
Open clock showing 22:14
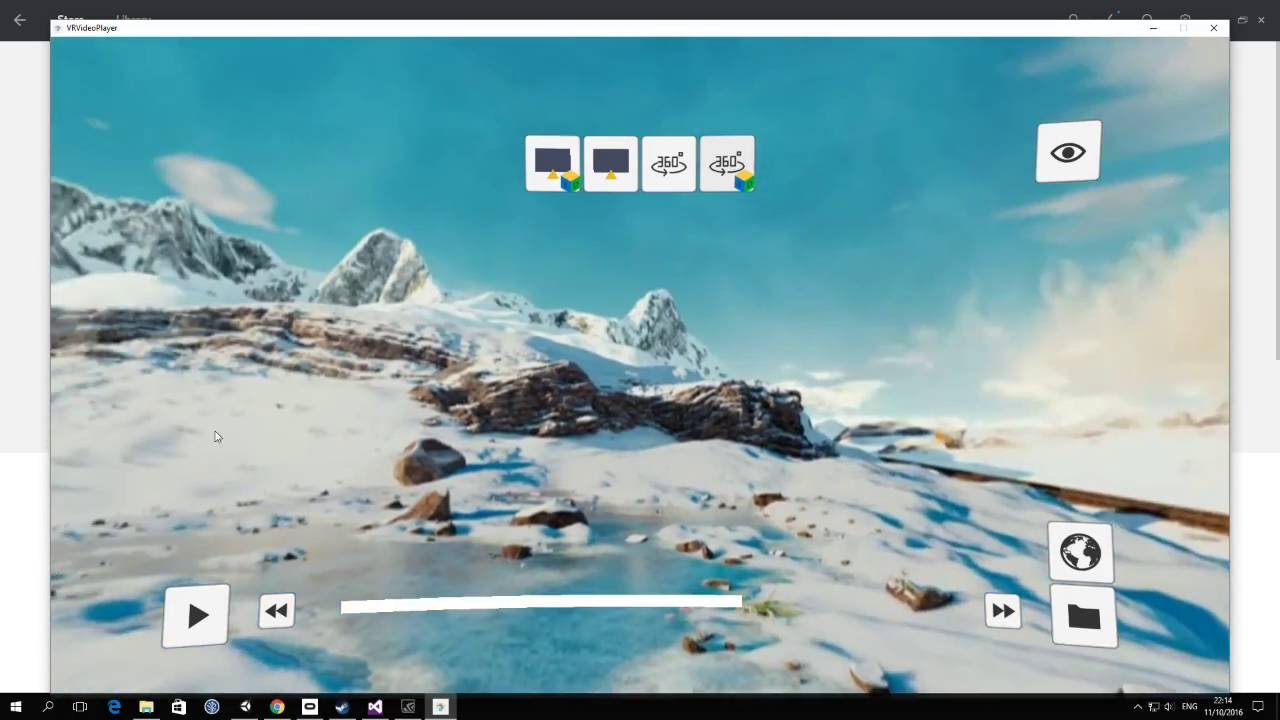tap(1223, 707)
